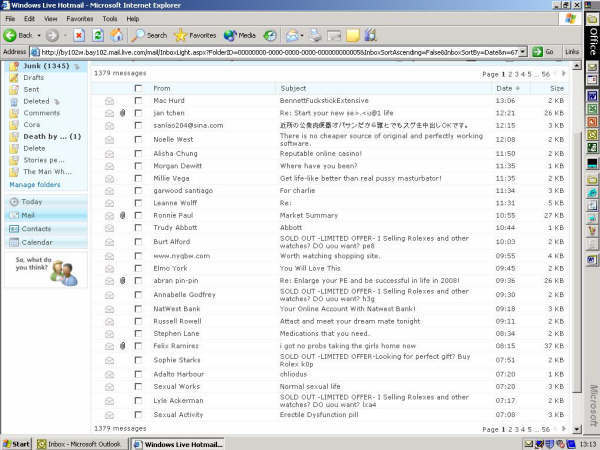Click the attachment paperclip for Felix Ramirez
The image size is (600, 450).
(x=123, y=346)
